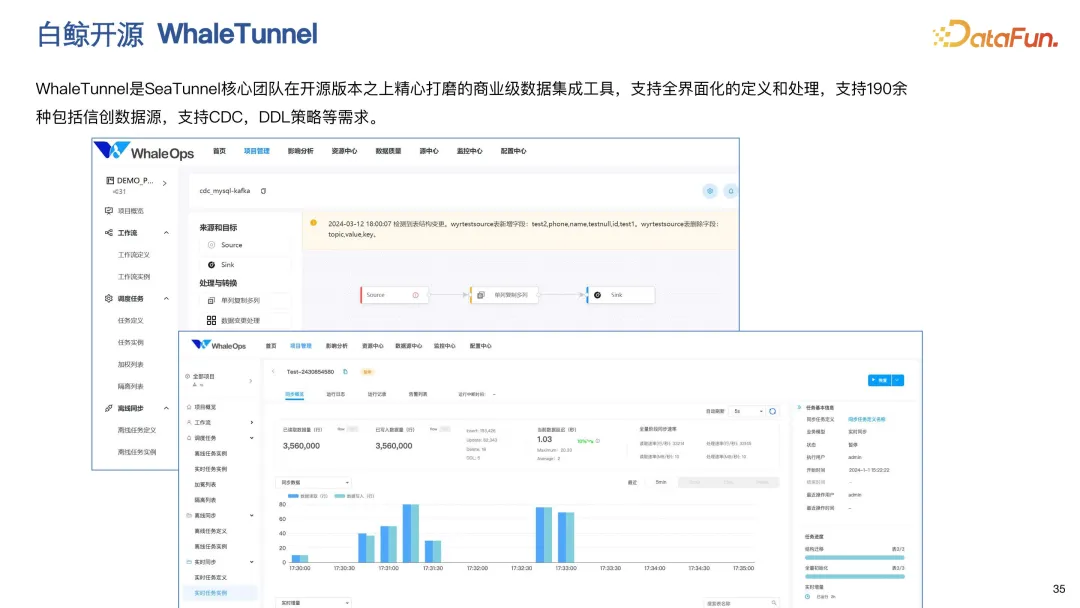Toggle dark blue 数据读取 legend swatch
Image resolution: width=1080 pixels, height=608 pixels.
click(x=293, y=496)
